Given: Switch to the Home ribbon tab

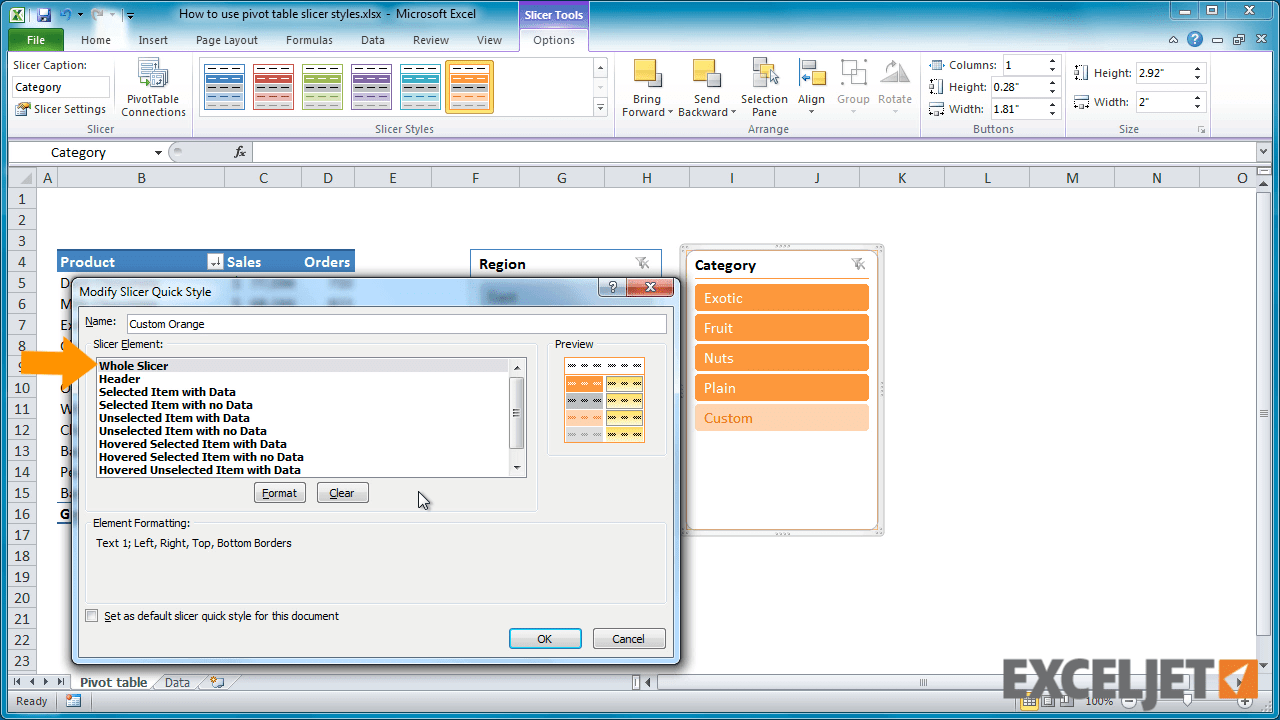Looking at the screenshot, I should click(x=95, y=40).
